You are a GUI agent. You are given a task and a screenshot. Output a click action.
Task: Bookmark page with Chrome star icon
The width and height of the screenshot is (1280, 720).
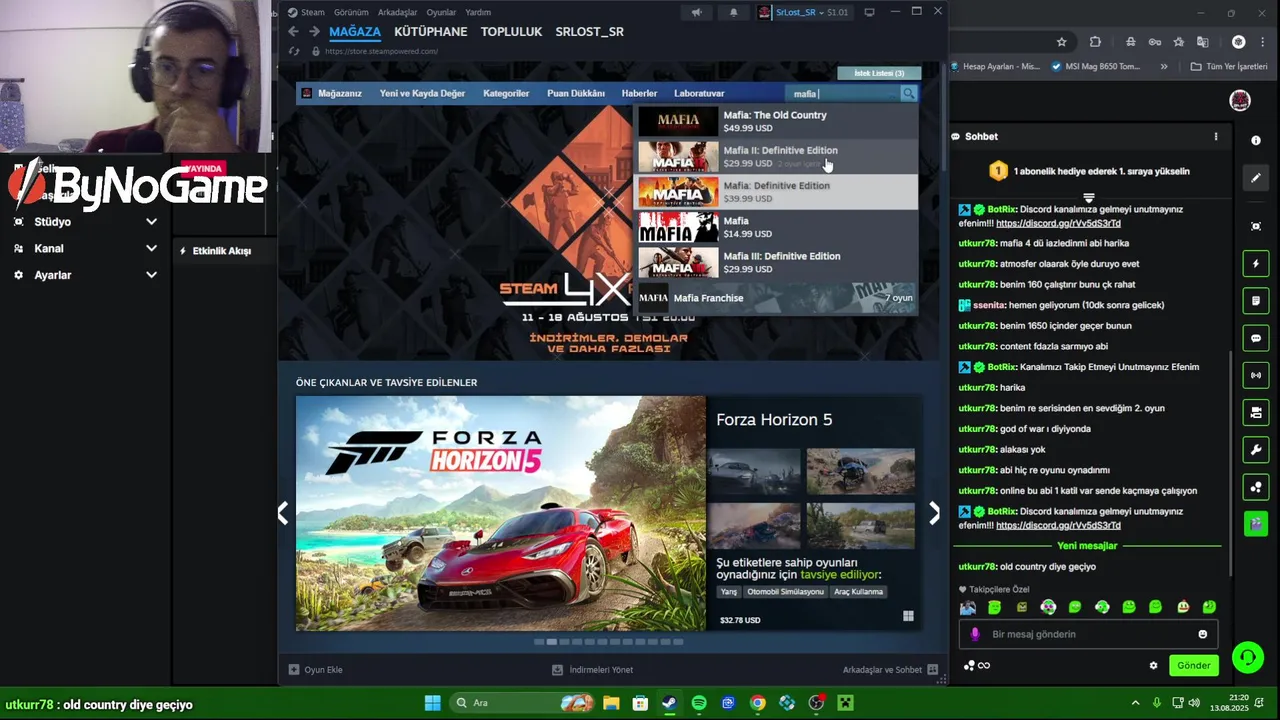coord(1061,42)
